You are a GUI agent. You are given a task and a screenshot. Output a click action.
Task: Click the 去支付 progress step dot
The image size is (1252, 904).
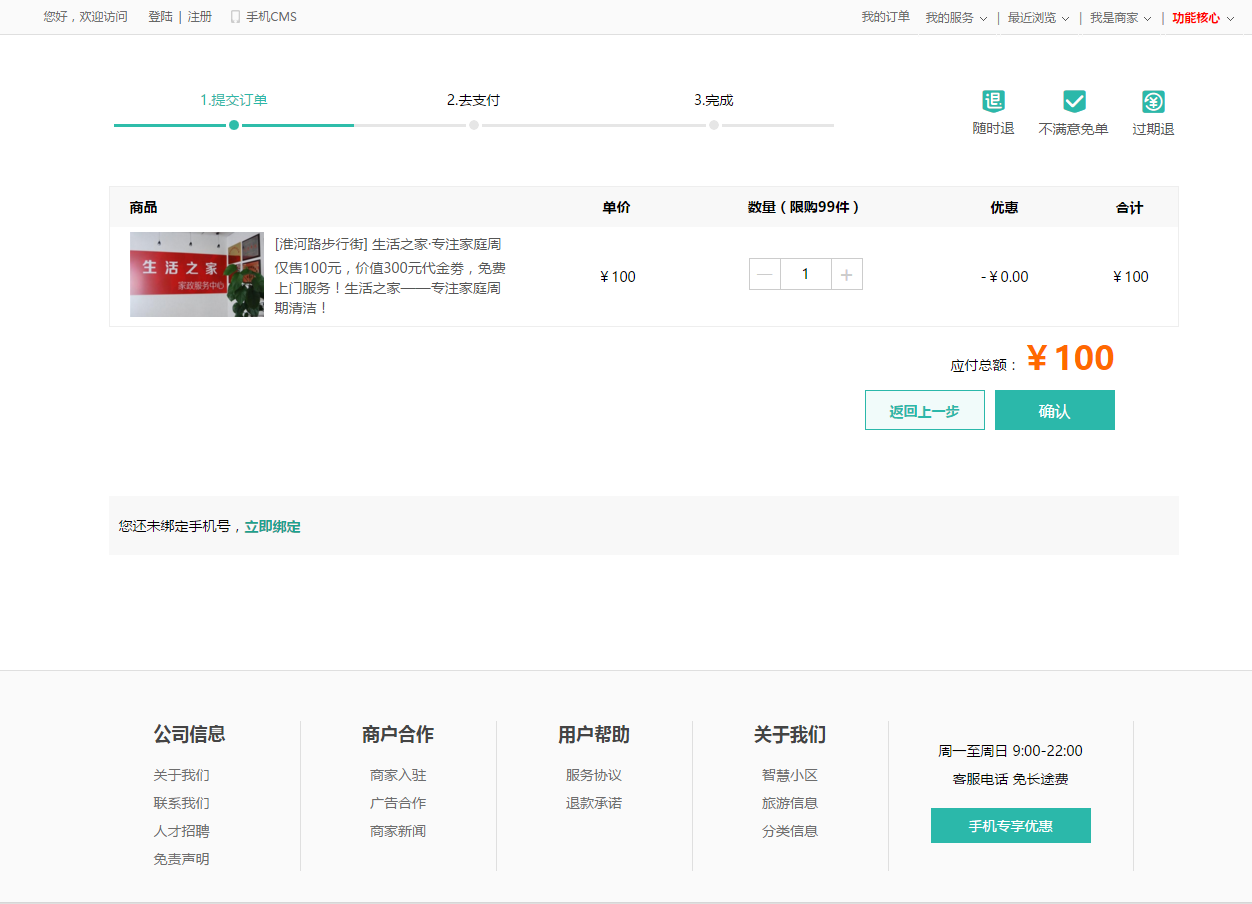[x=474, y=125]
